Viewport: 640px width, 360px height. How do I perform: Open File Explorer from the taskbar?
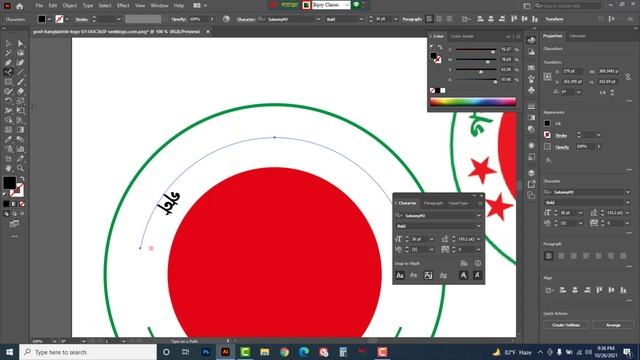(x=264, y=352)
